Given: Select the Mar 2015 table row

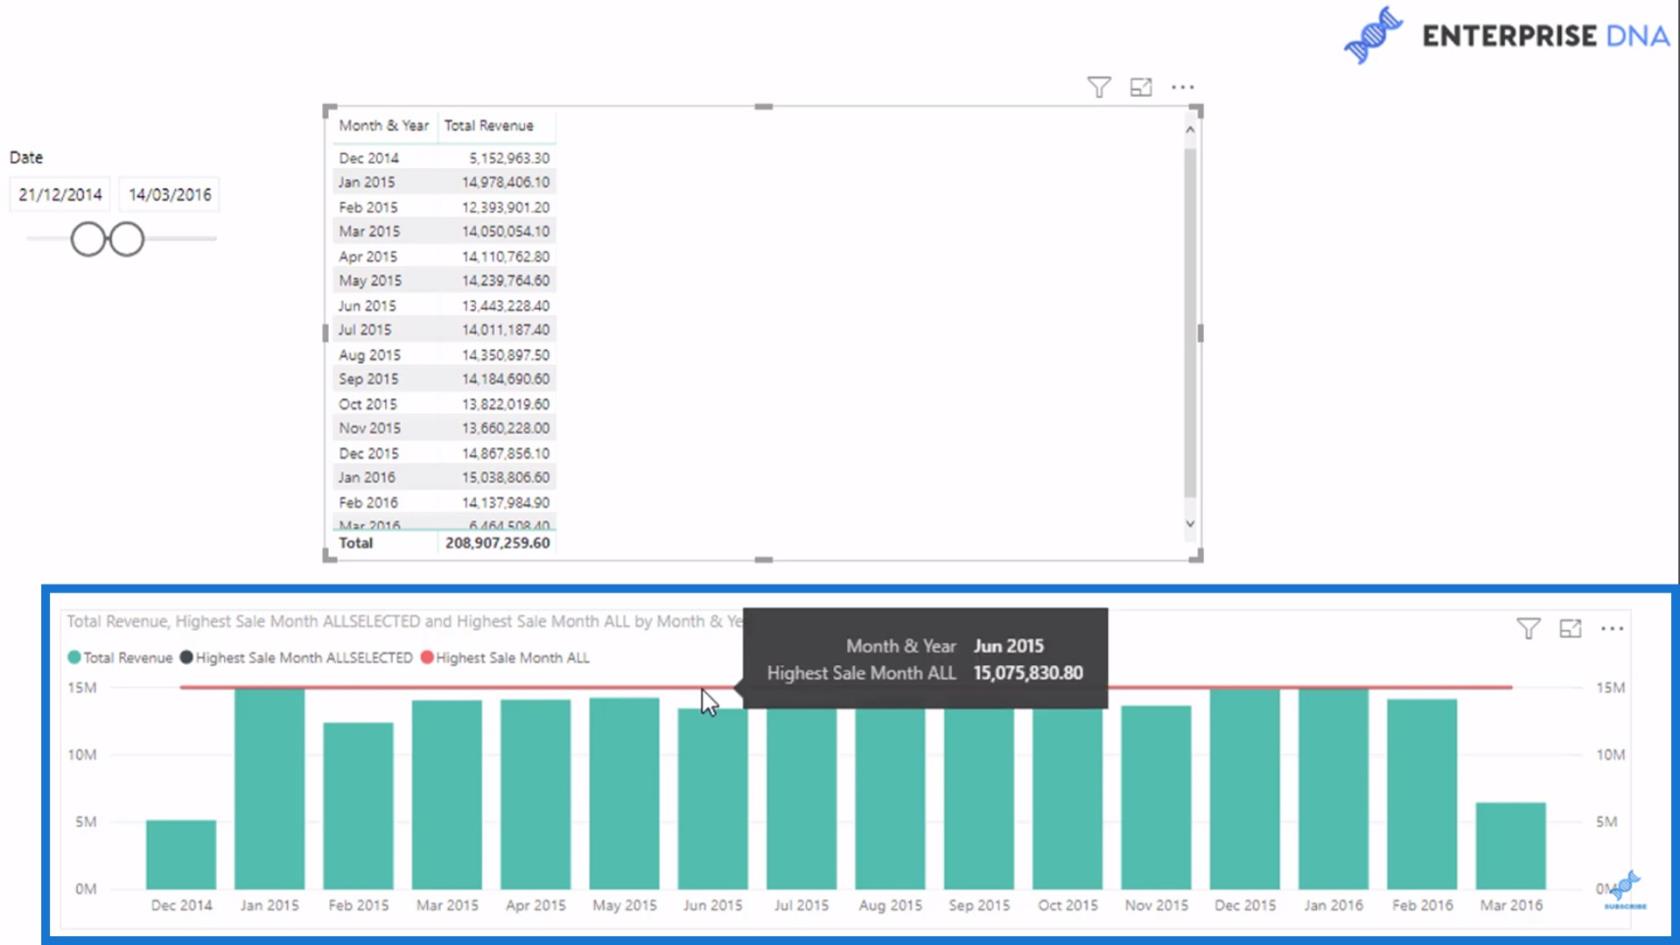Looking at the screenshot, I should 444,231.
